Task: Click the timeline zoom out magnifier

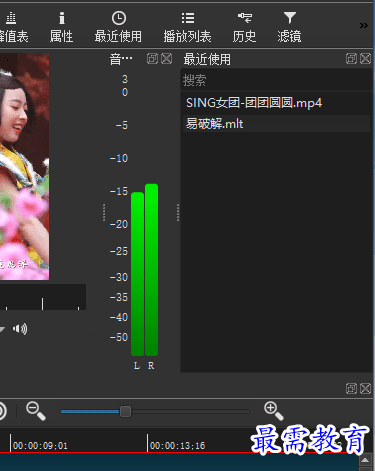Action: (36, 411)
